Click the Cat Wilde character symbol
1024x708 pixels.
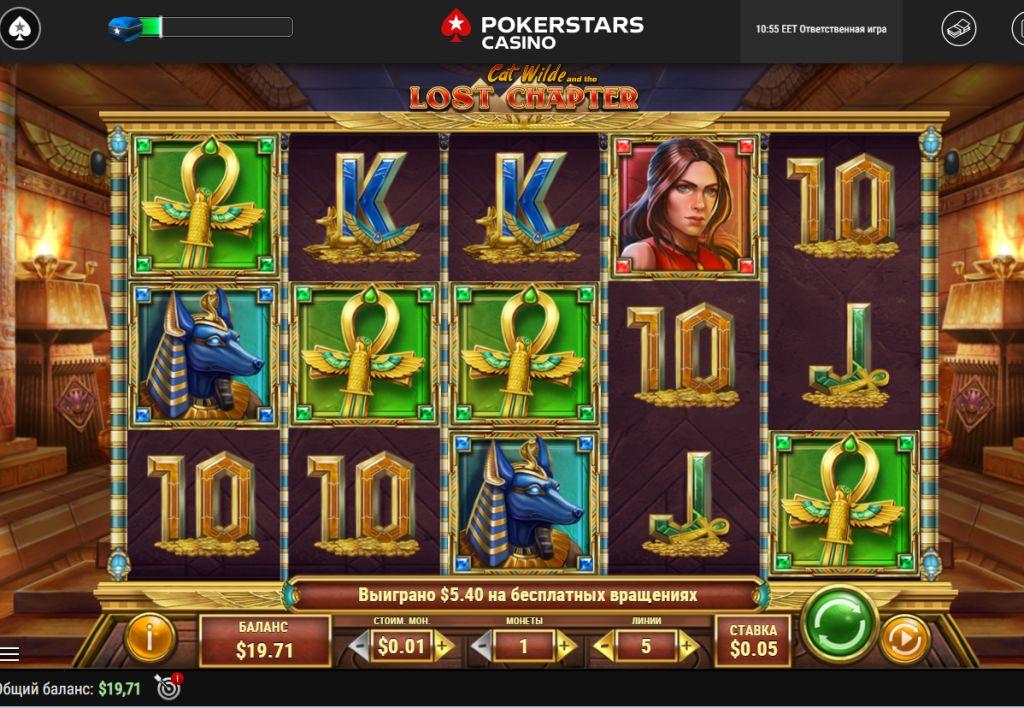tap(684, 206)
